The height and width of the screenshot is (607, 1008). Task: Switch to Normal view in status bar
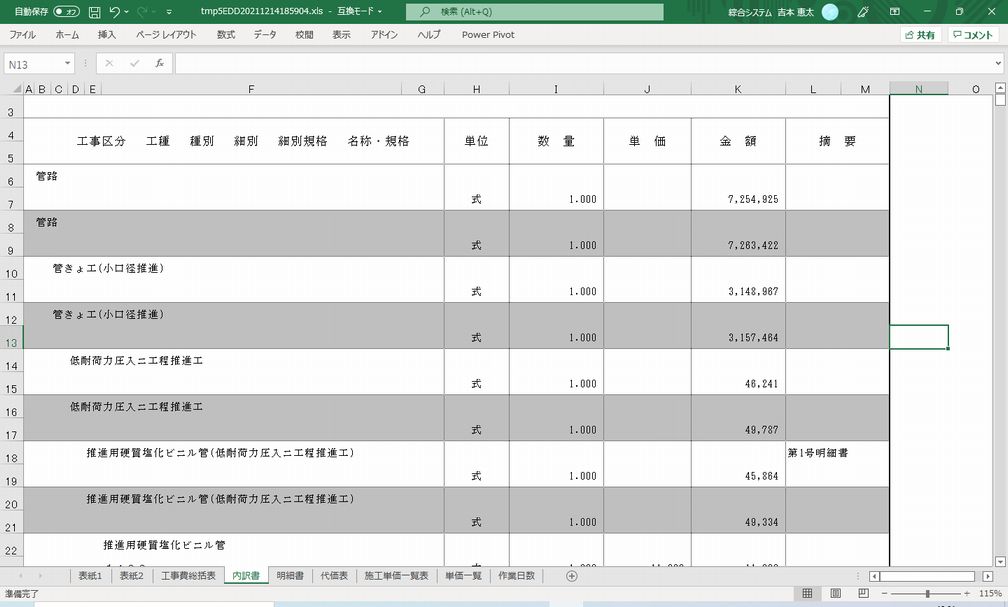(x=807, y=594)
